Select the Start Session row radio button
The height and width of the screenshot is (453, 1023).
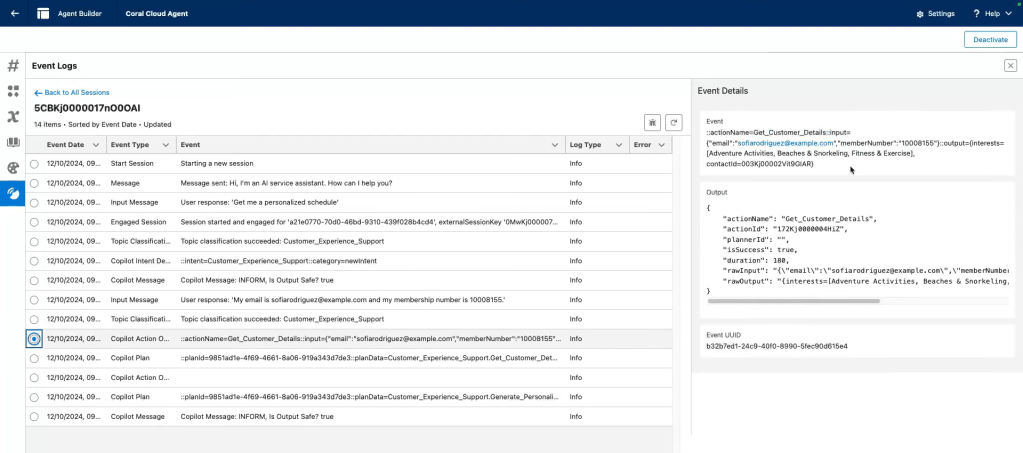35,164
